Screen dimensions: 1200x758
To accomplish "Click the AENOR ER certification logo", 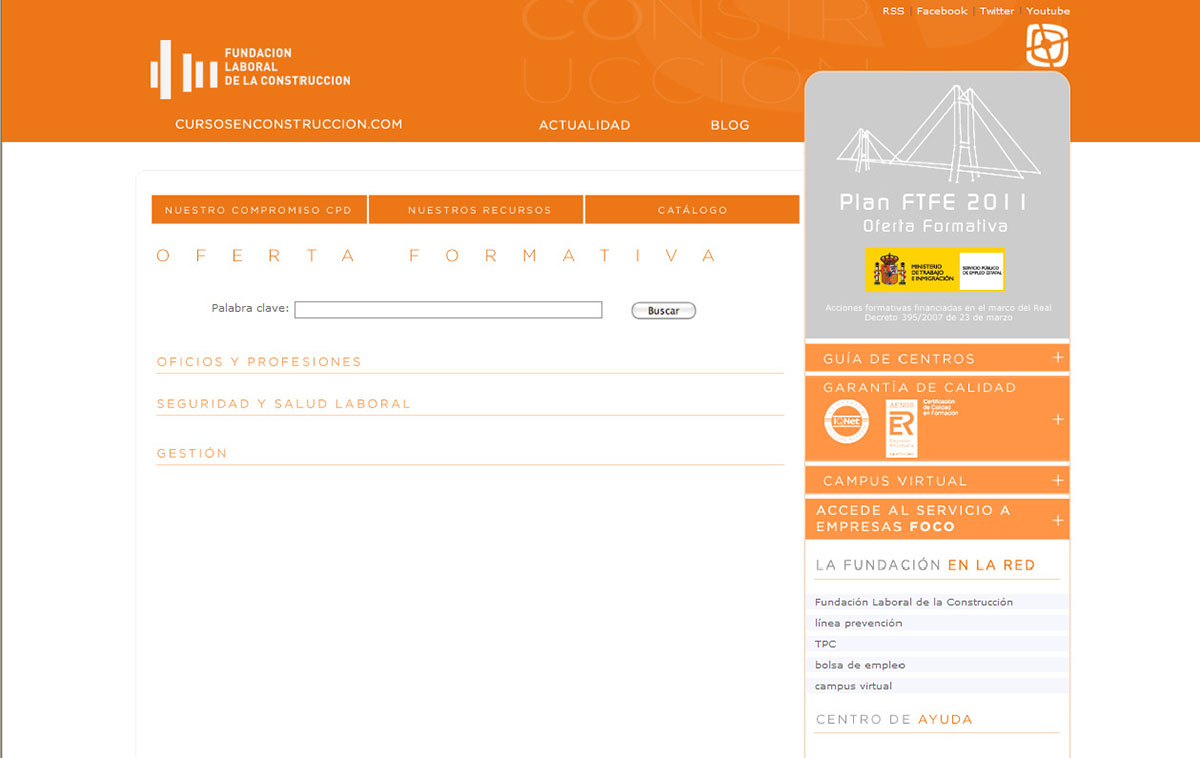I will click(x=901, y=427).
